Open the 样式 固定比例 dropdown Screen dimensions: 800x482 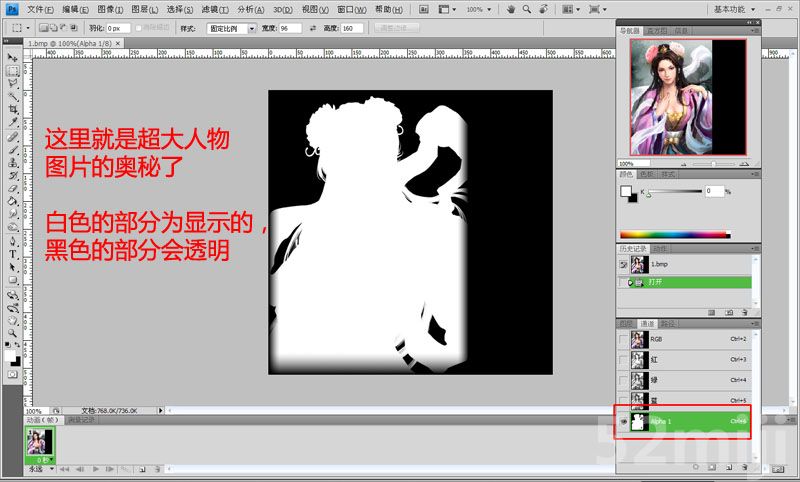pos(232,29)
